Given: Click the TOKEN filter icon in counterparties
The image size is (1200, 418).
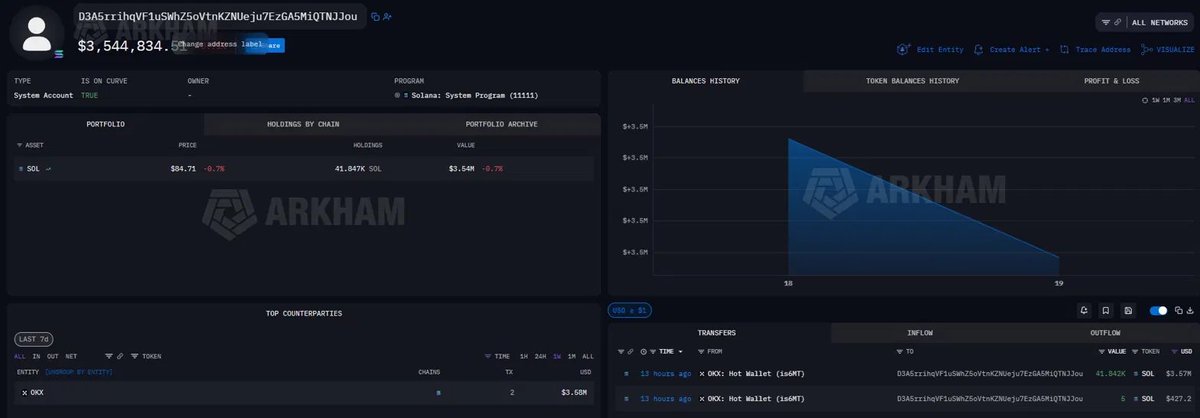Looking at the screenshot, I should 134,356.
